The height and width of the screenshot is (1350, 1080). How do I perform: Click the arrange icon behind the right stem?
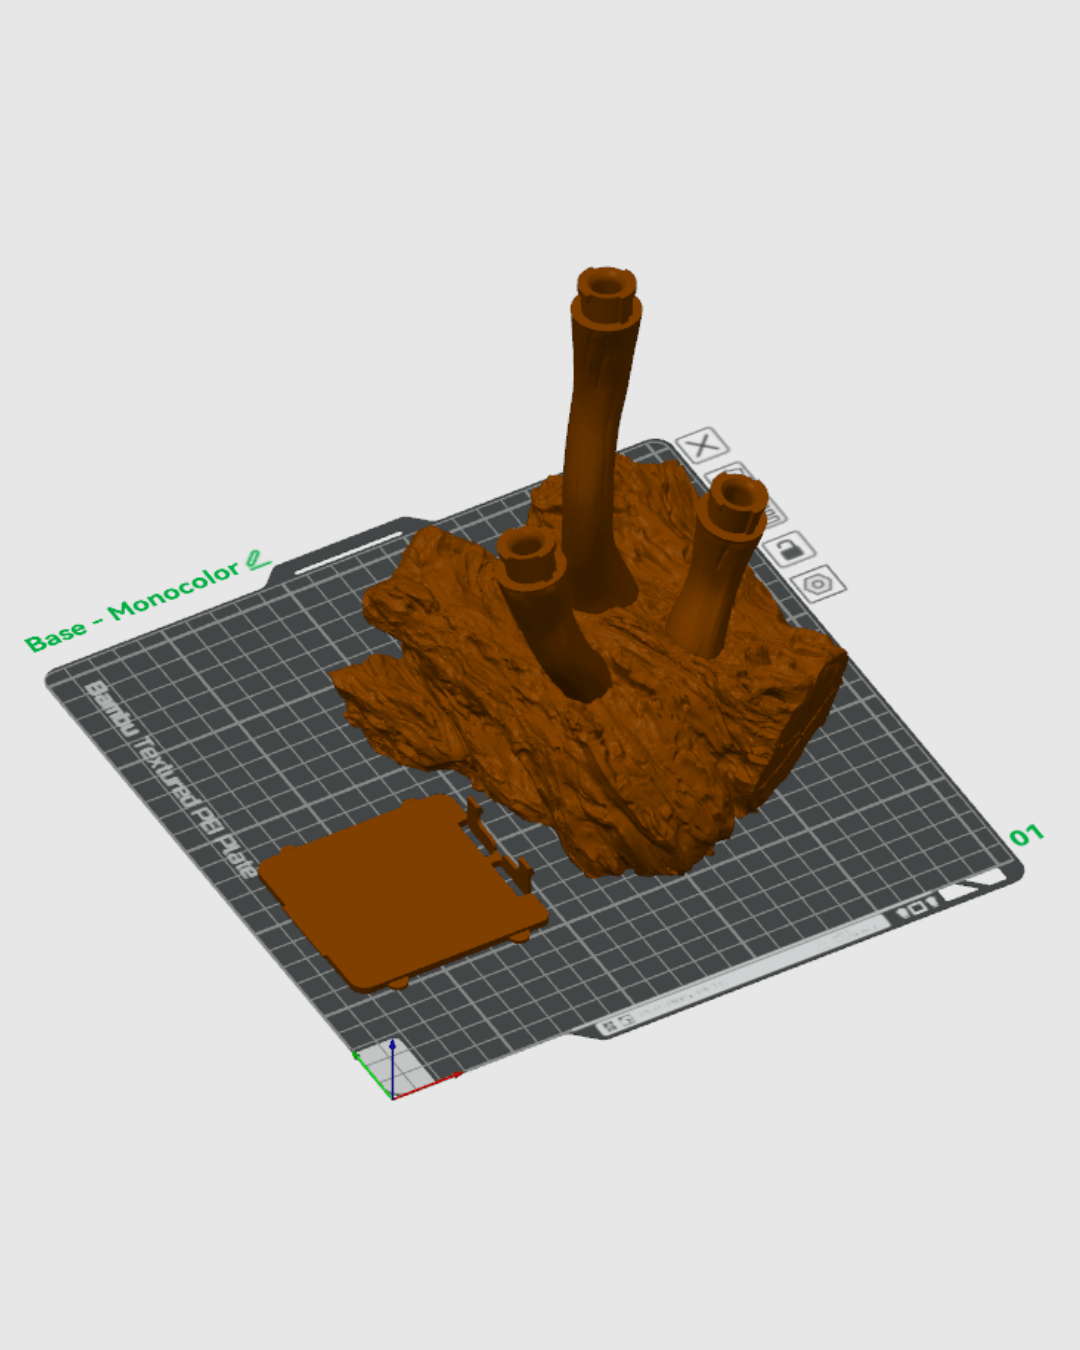[773, 514]
